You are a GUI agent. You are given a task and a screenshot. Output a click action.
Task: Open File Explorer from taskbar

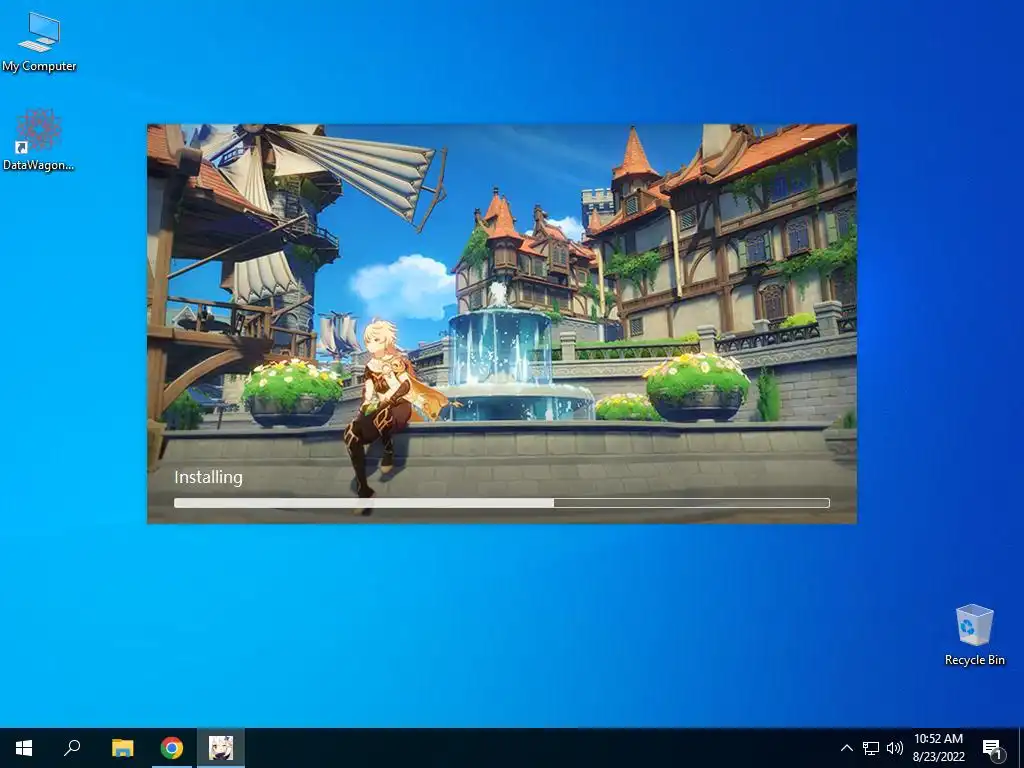coord(122,748)
